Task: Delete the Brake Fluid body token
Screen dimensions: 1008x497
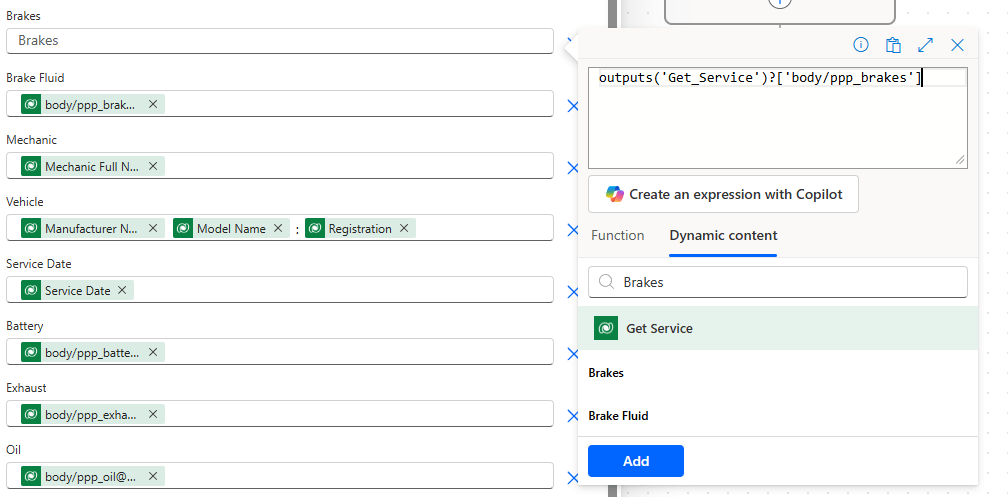Action: (x=153, y=104)
